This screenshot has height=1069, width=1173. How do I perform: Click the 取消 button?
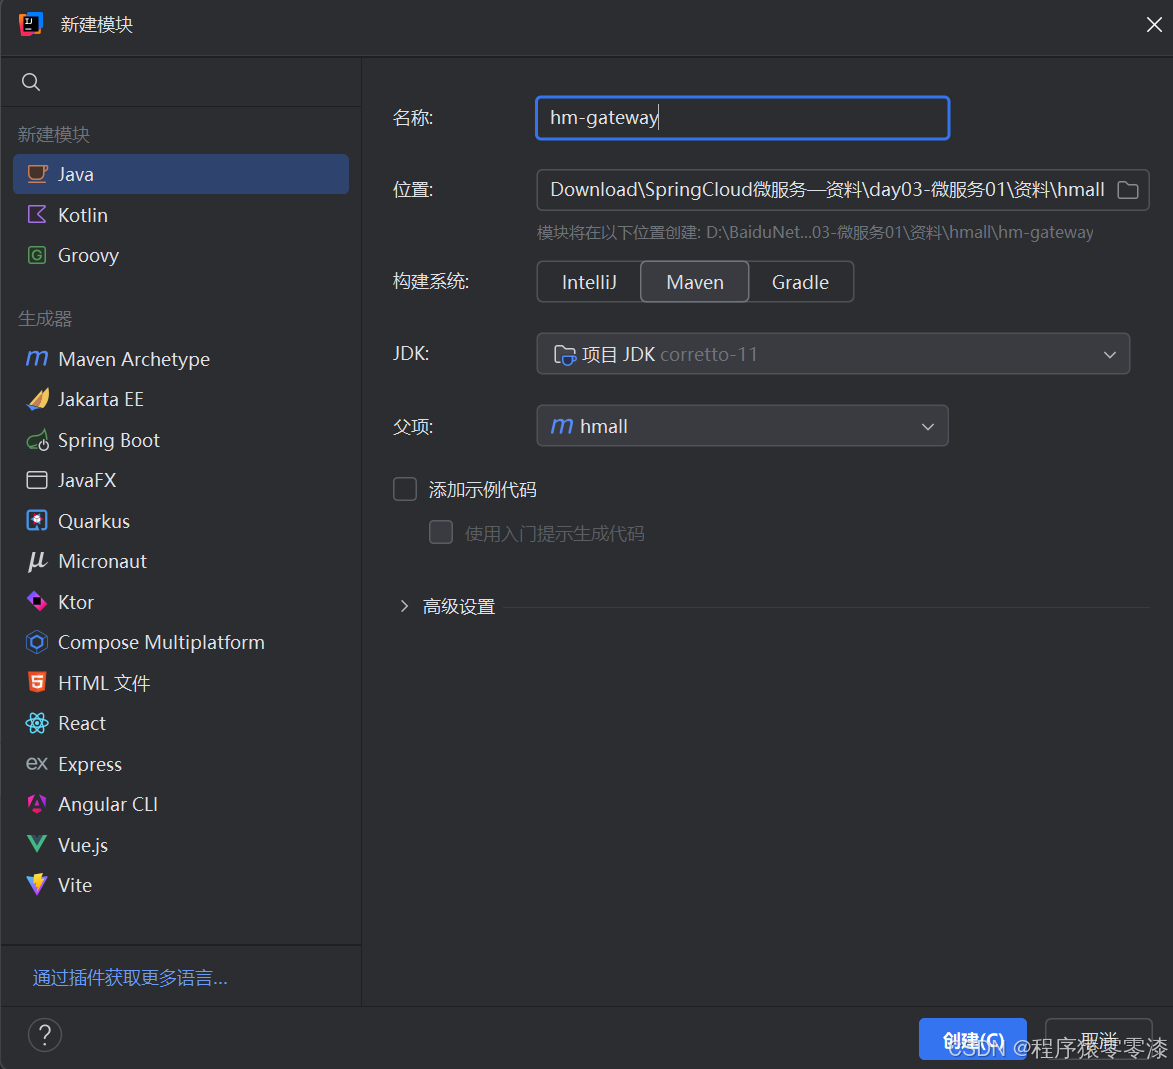click(x=1098, y=1039)
